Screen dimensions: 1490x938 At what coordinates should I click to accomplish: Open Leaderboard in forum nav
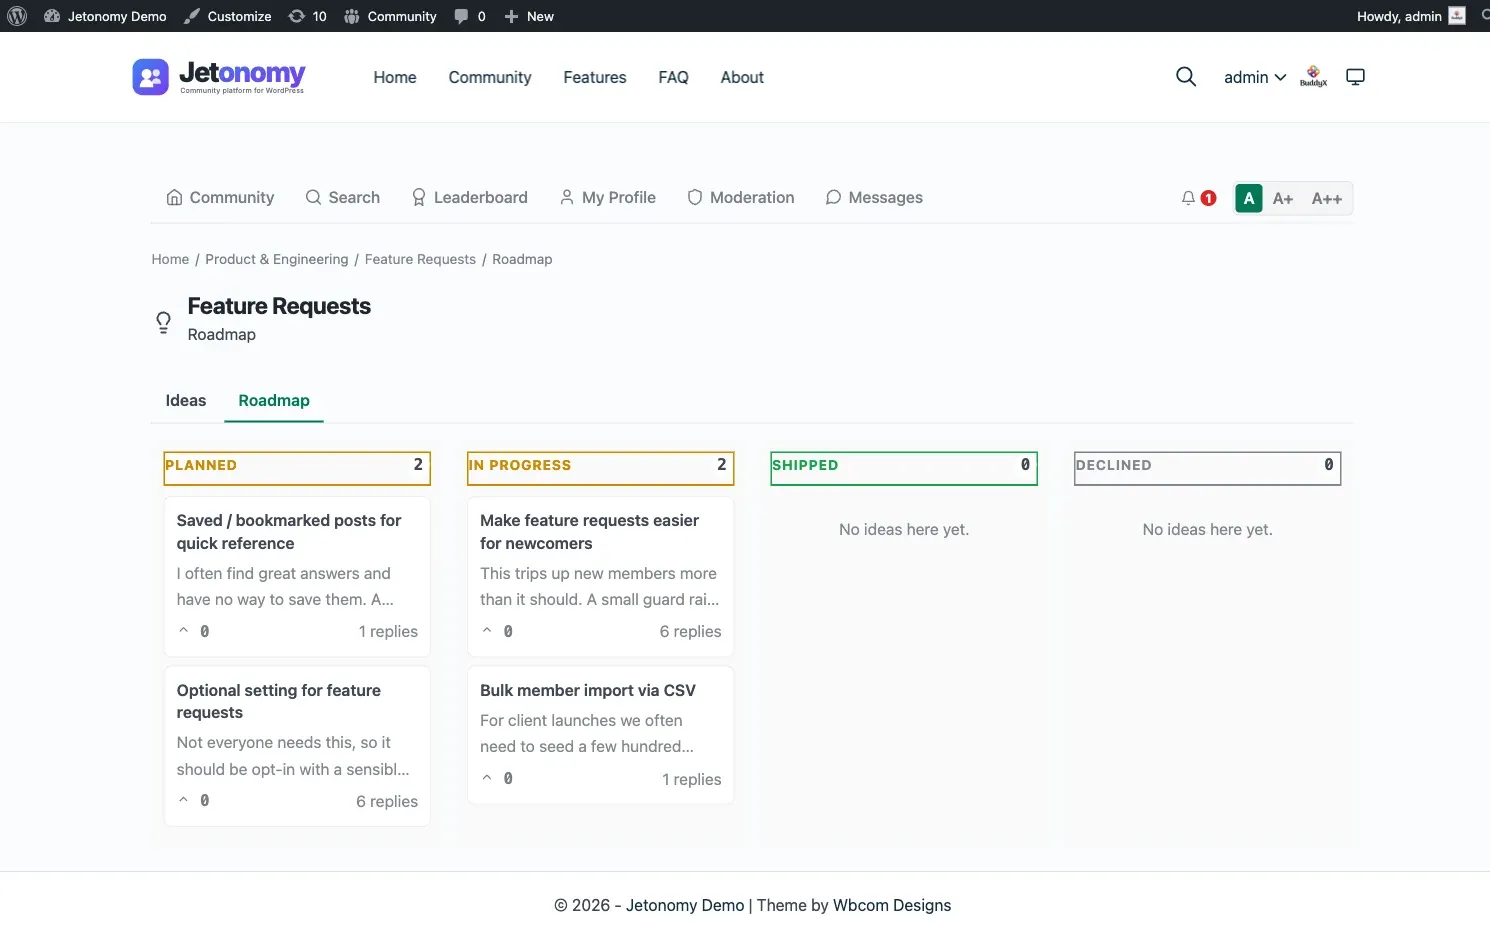(x=469, y=198)
